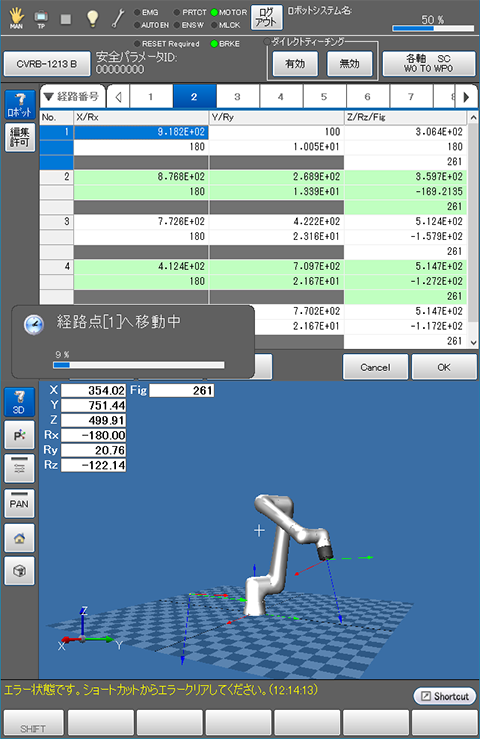Click the 3D cube view icon

19,571
